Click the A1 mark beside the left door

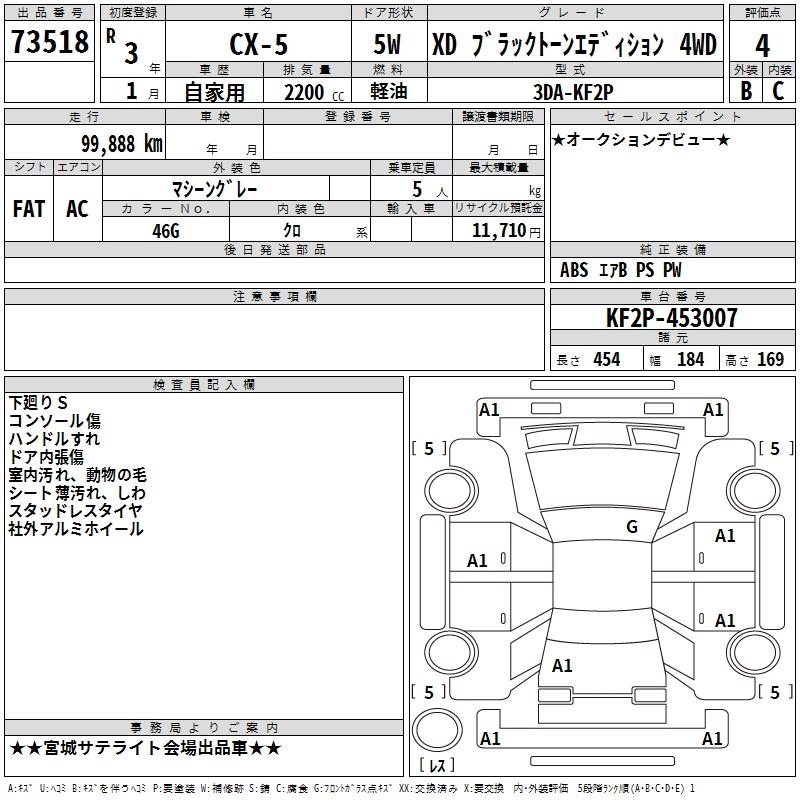tap(478, 561)
